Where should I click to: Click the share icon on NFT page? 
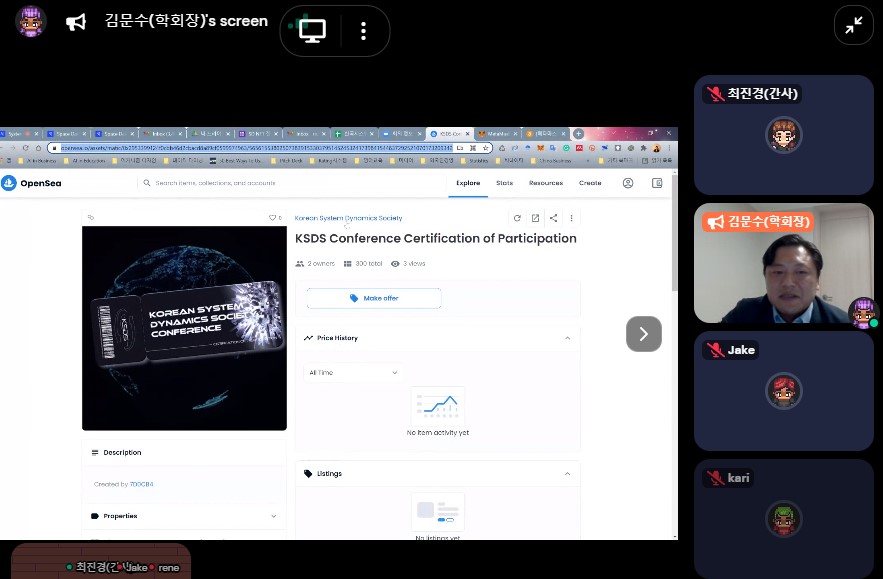(x=553, y=218)
